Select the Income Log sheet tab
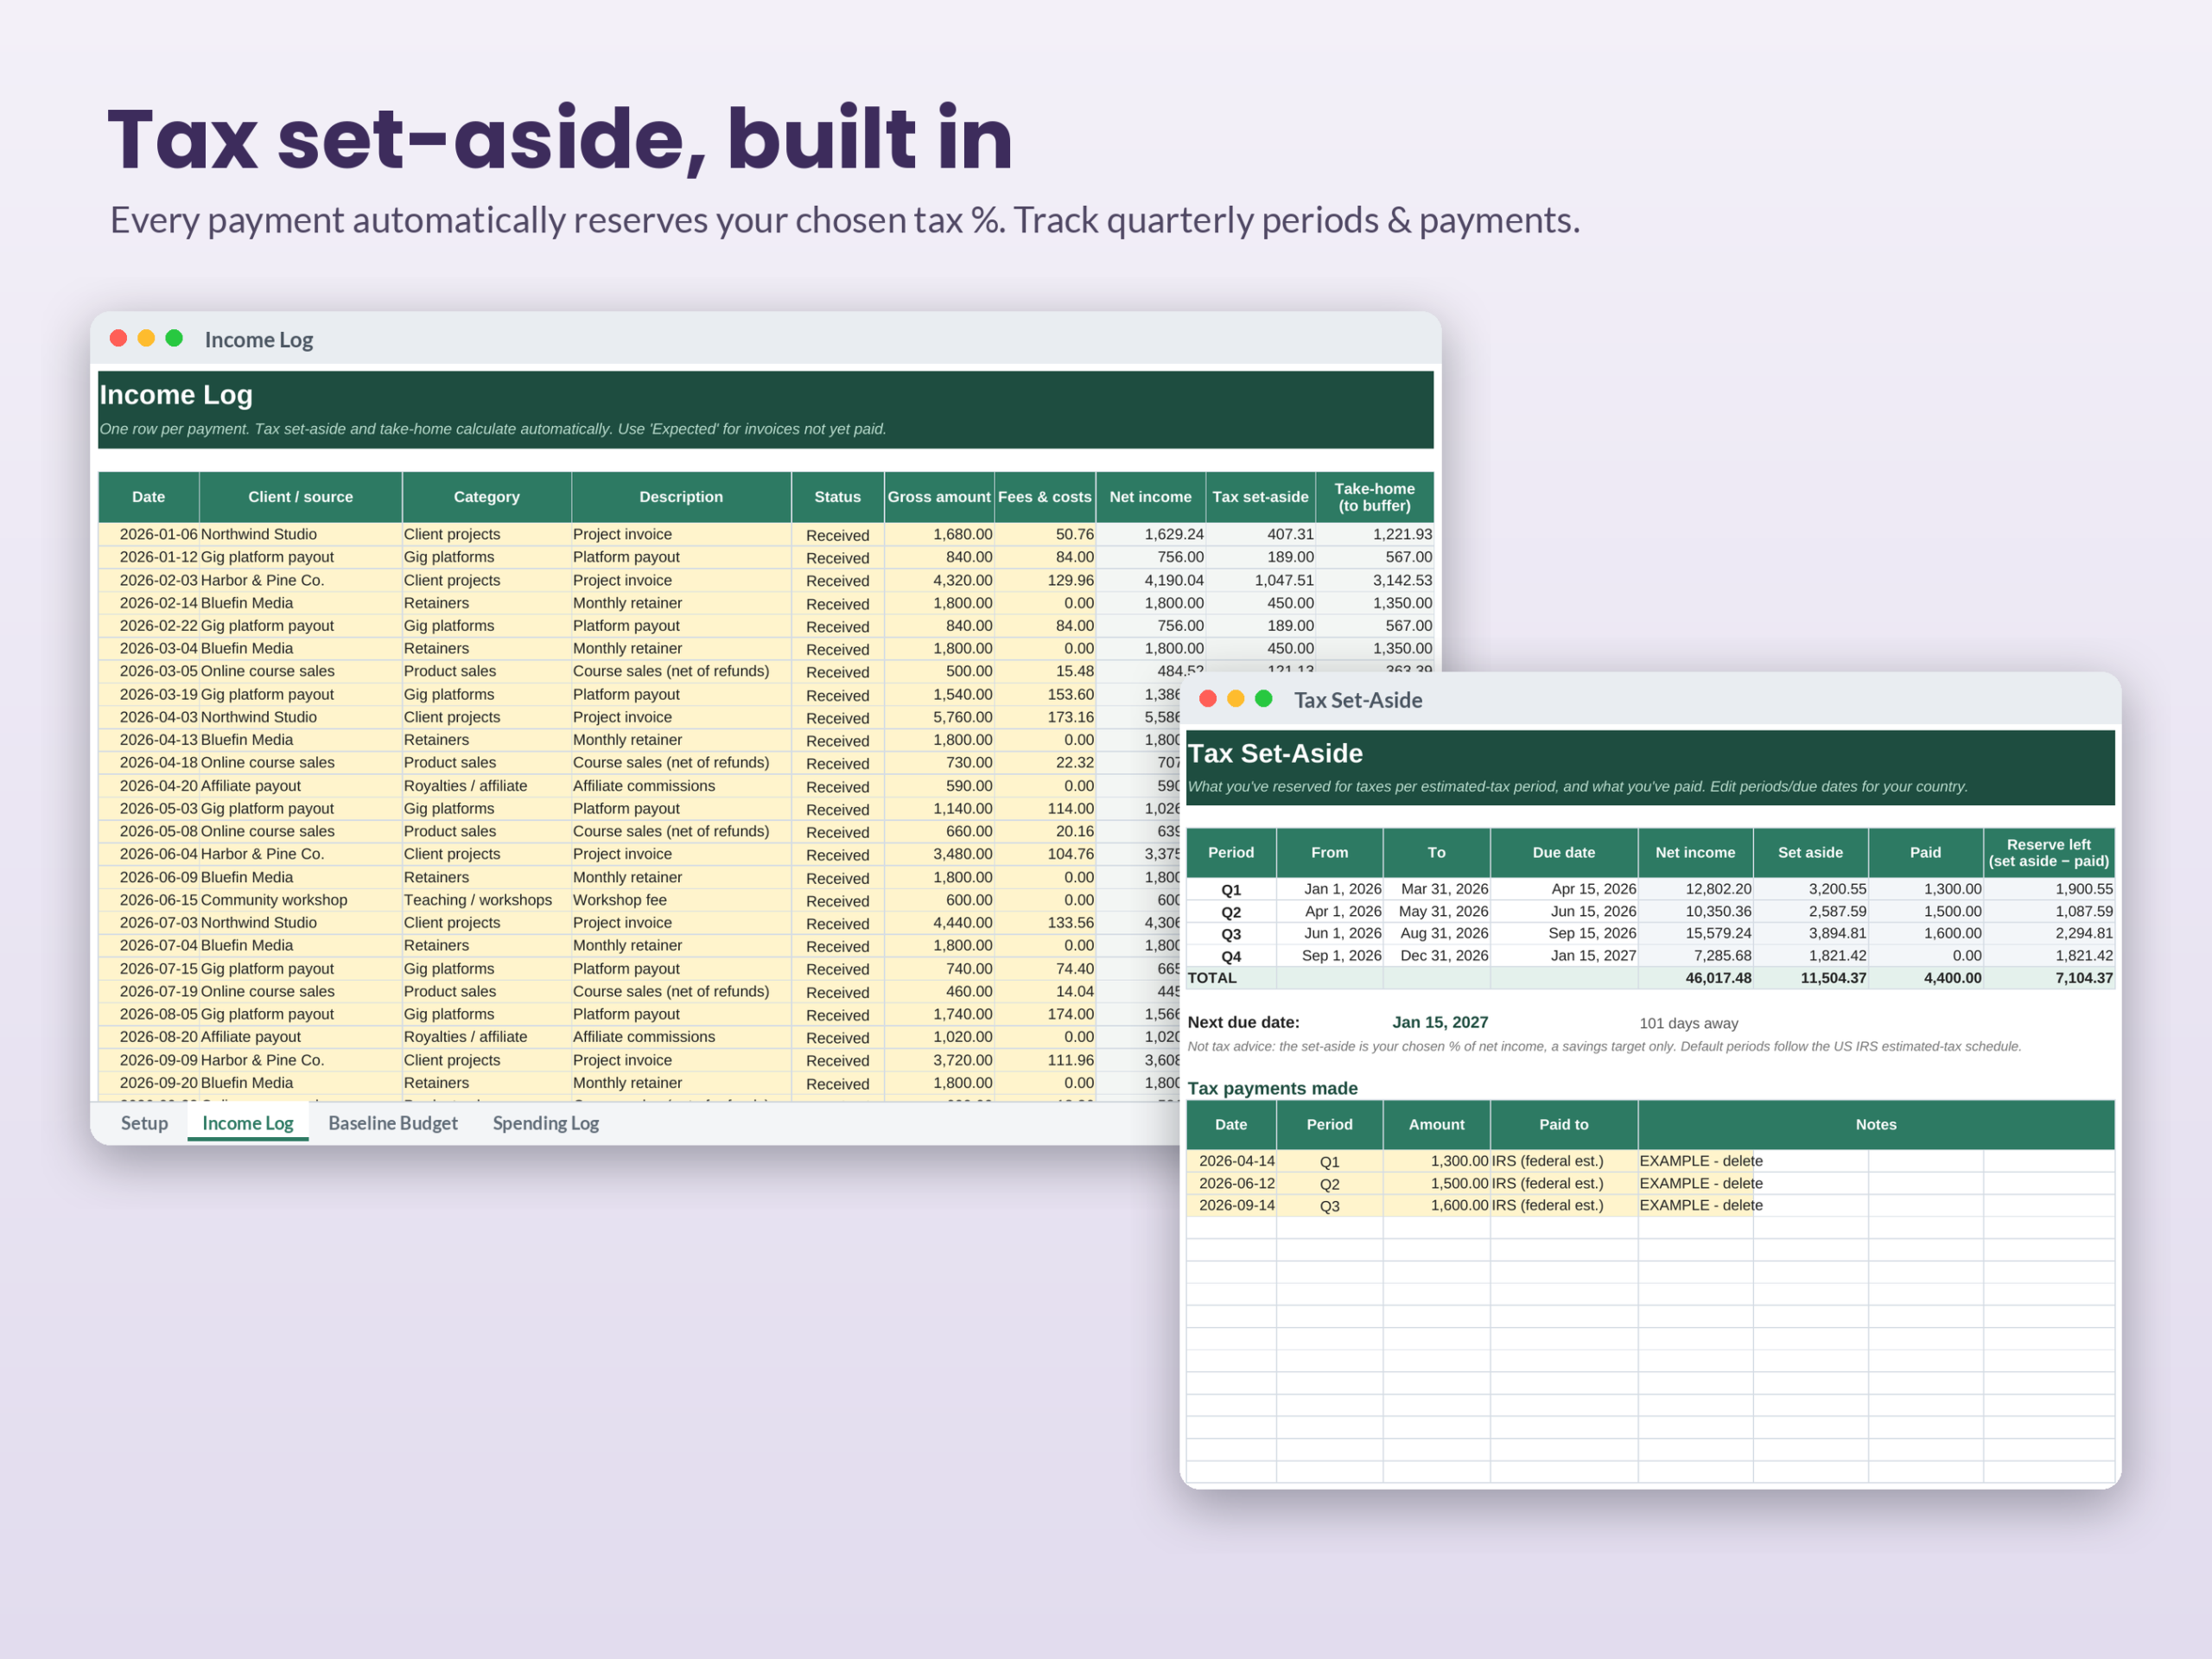Screen dimensions: 2212x1659 click(x=248, y=1123)
